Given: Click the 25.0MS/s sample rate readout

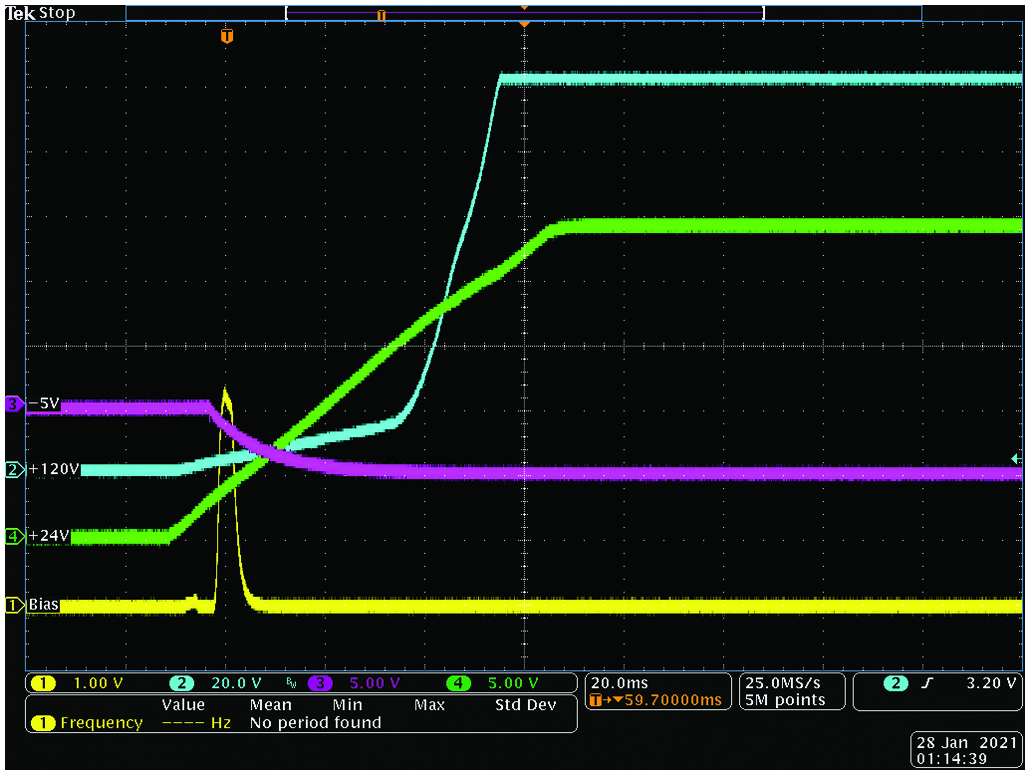Looking at the screenshot, I should pos(784,684).
